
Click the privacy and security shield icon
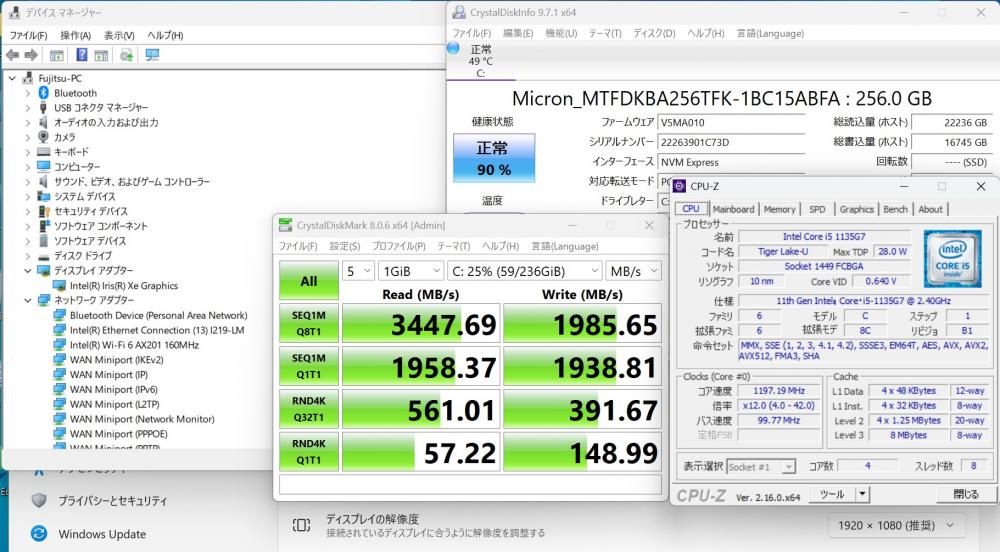coord(39,500)
